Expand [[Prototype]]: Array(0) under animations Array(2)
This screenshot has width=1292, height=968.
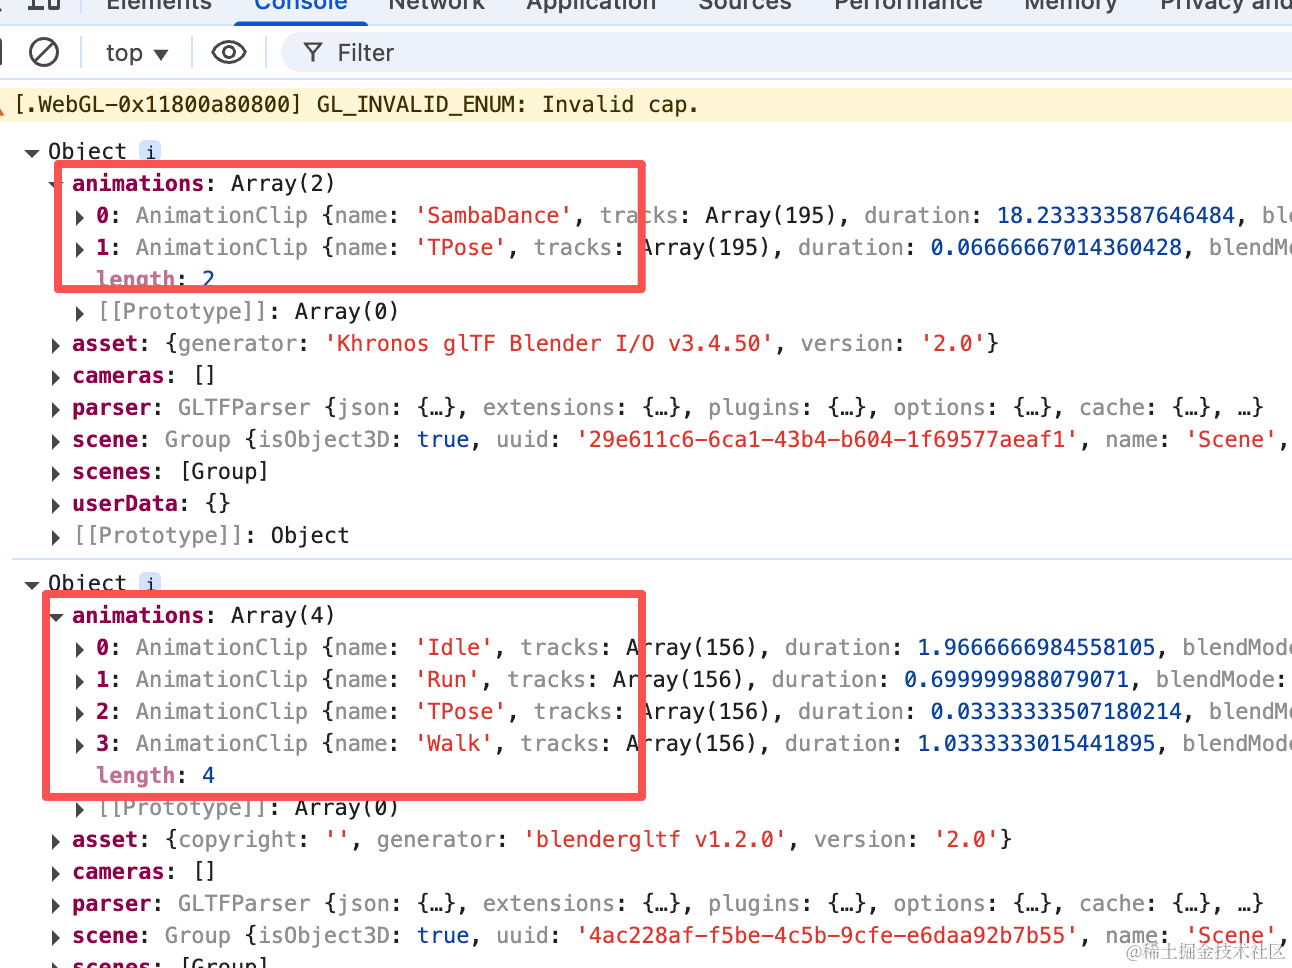pyautogui.click(x=79, y=313)
